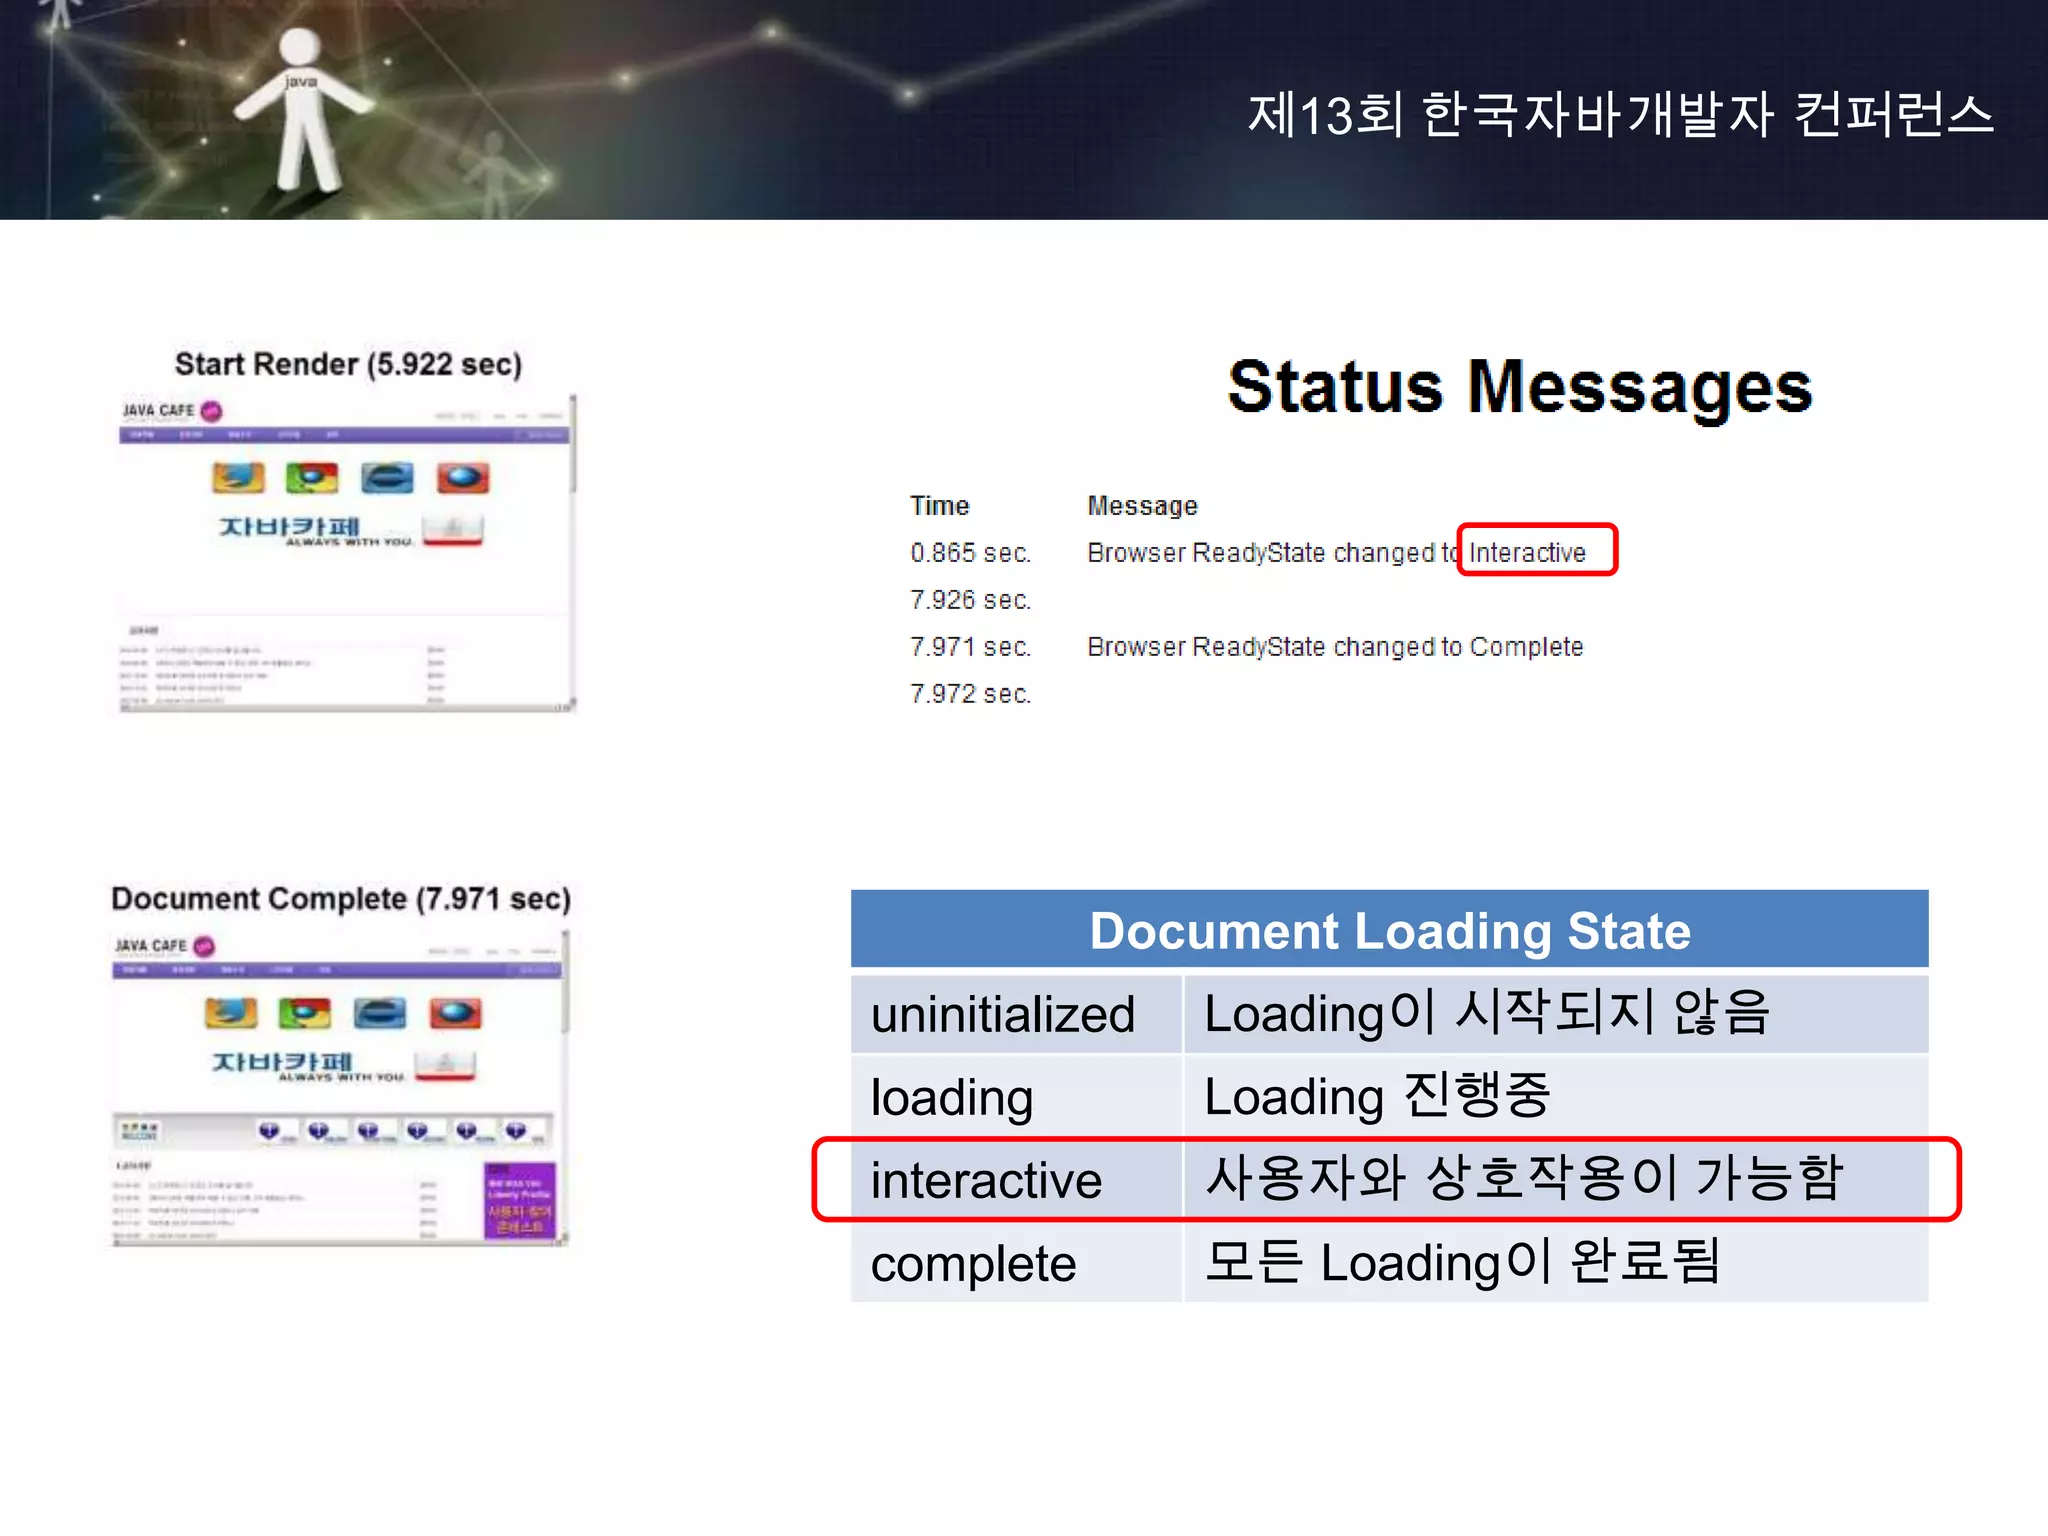
Task: Click the Start Render screenshot thumbnail
Action: pos(345,553)
